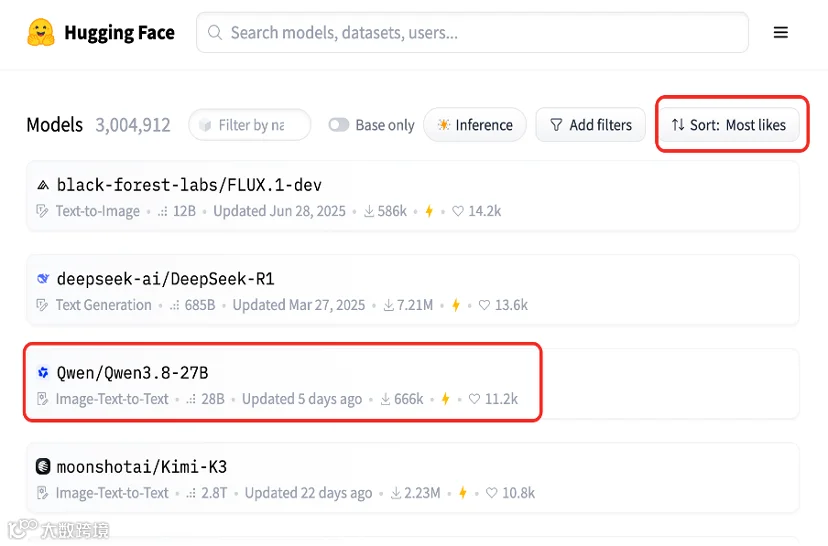Image resolution: width=828 pixels, height=546 pixels.
Task: Toggle the Base only switch
Action: [338, 125]
